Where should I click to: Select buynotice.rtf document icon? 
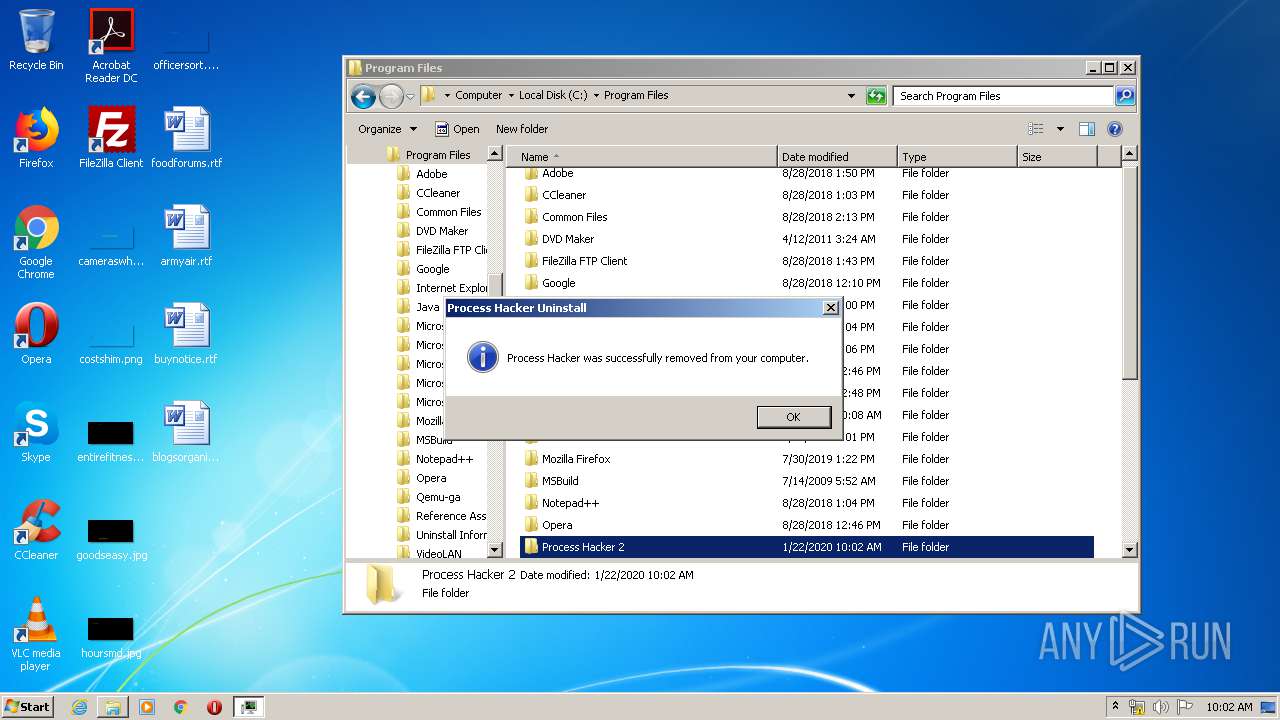click(x=187, y=334)
